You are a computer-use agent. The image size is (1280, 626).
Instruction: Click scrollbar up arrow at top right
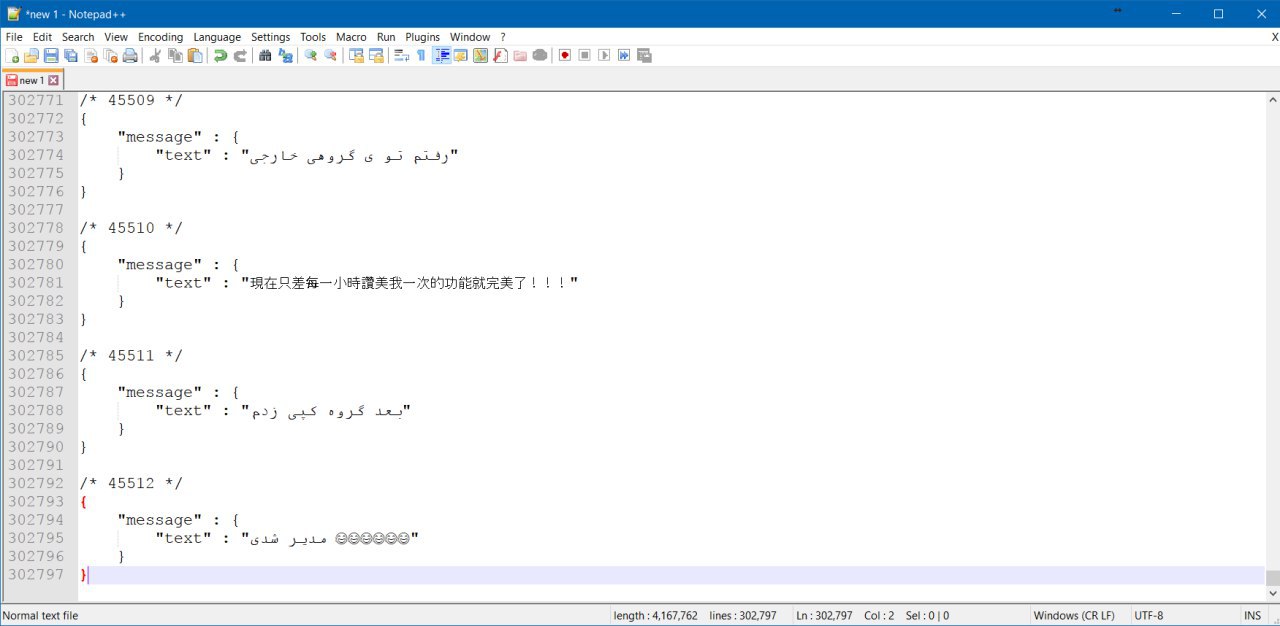click(x=1273, y=100)
